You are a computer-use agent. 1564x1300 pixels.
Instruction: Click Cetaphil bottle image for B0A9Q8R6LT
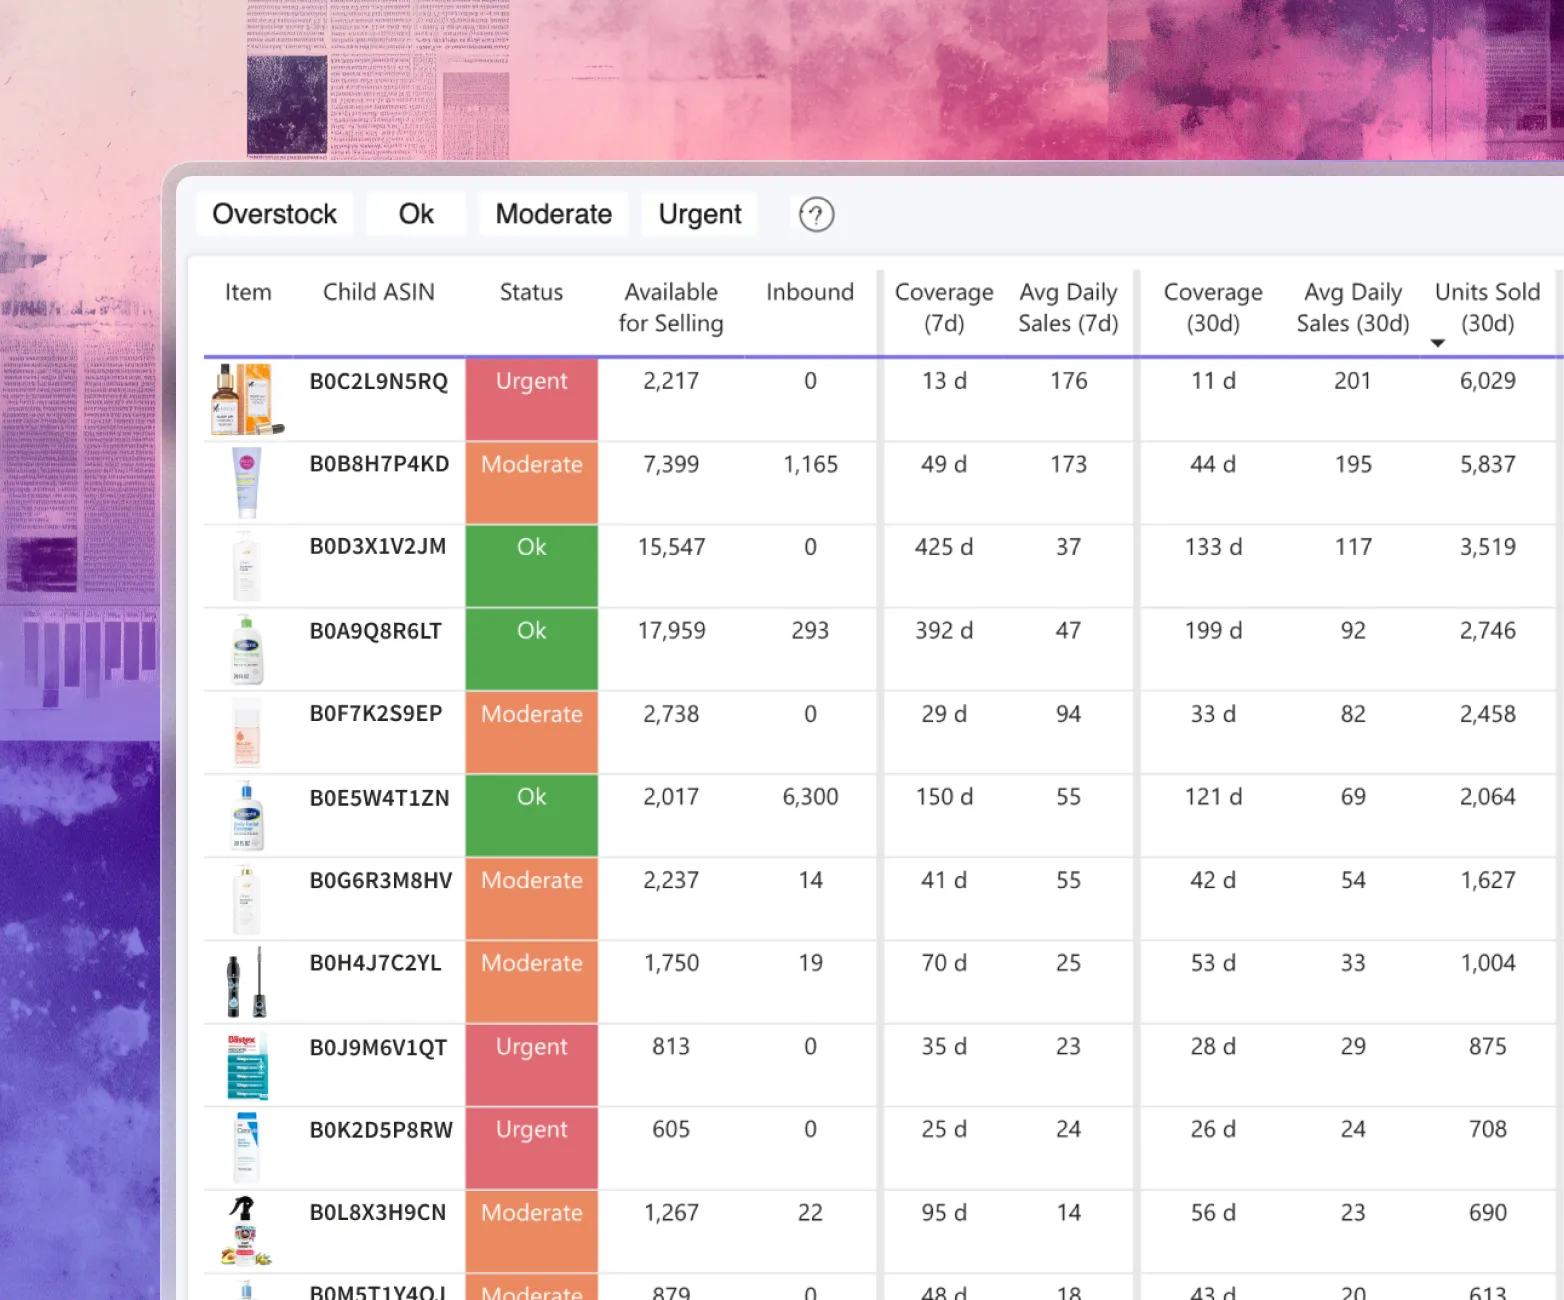[247, 650]
